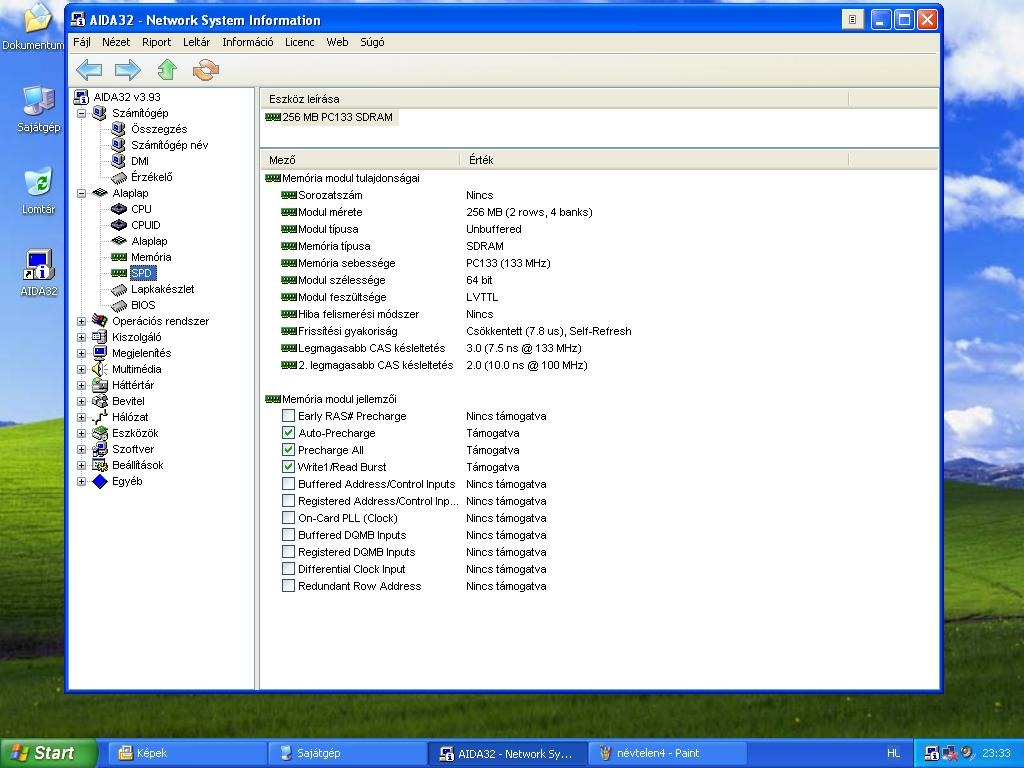Click the Start button
Screen dimensions: 1024x768
click(47, 753)
